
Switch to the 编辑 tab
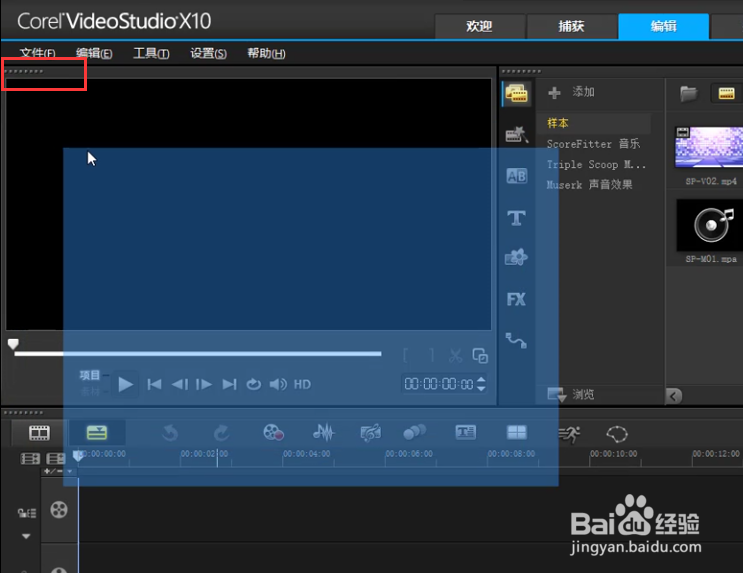click(x=663, y=27)
